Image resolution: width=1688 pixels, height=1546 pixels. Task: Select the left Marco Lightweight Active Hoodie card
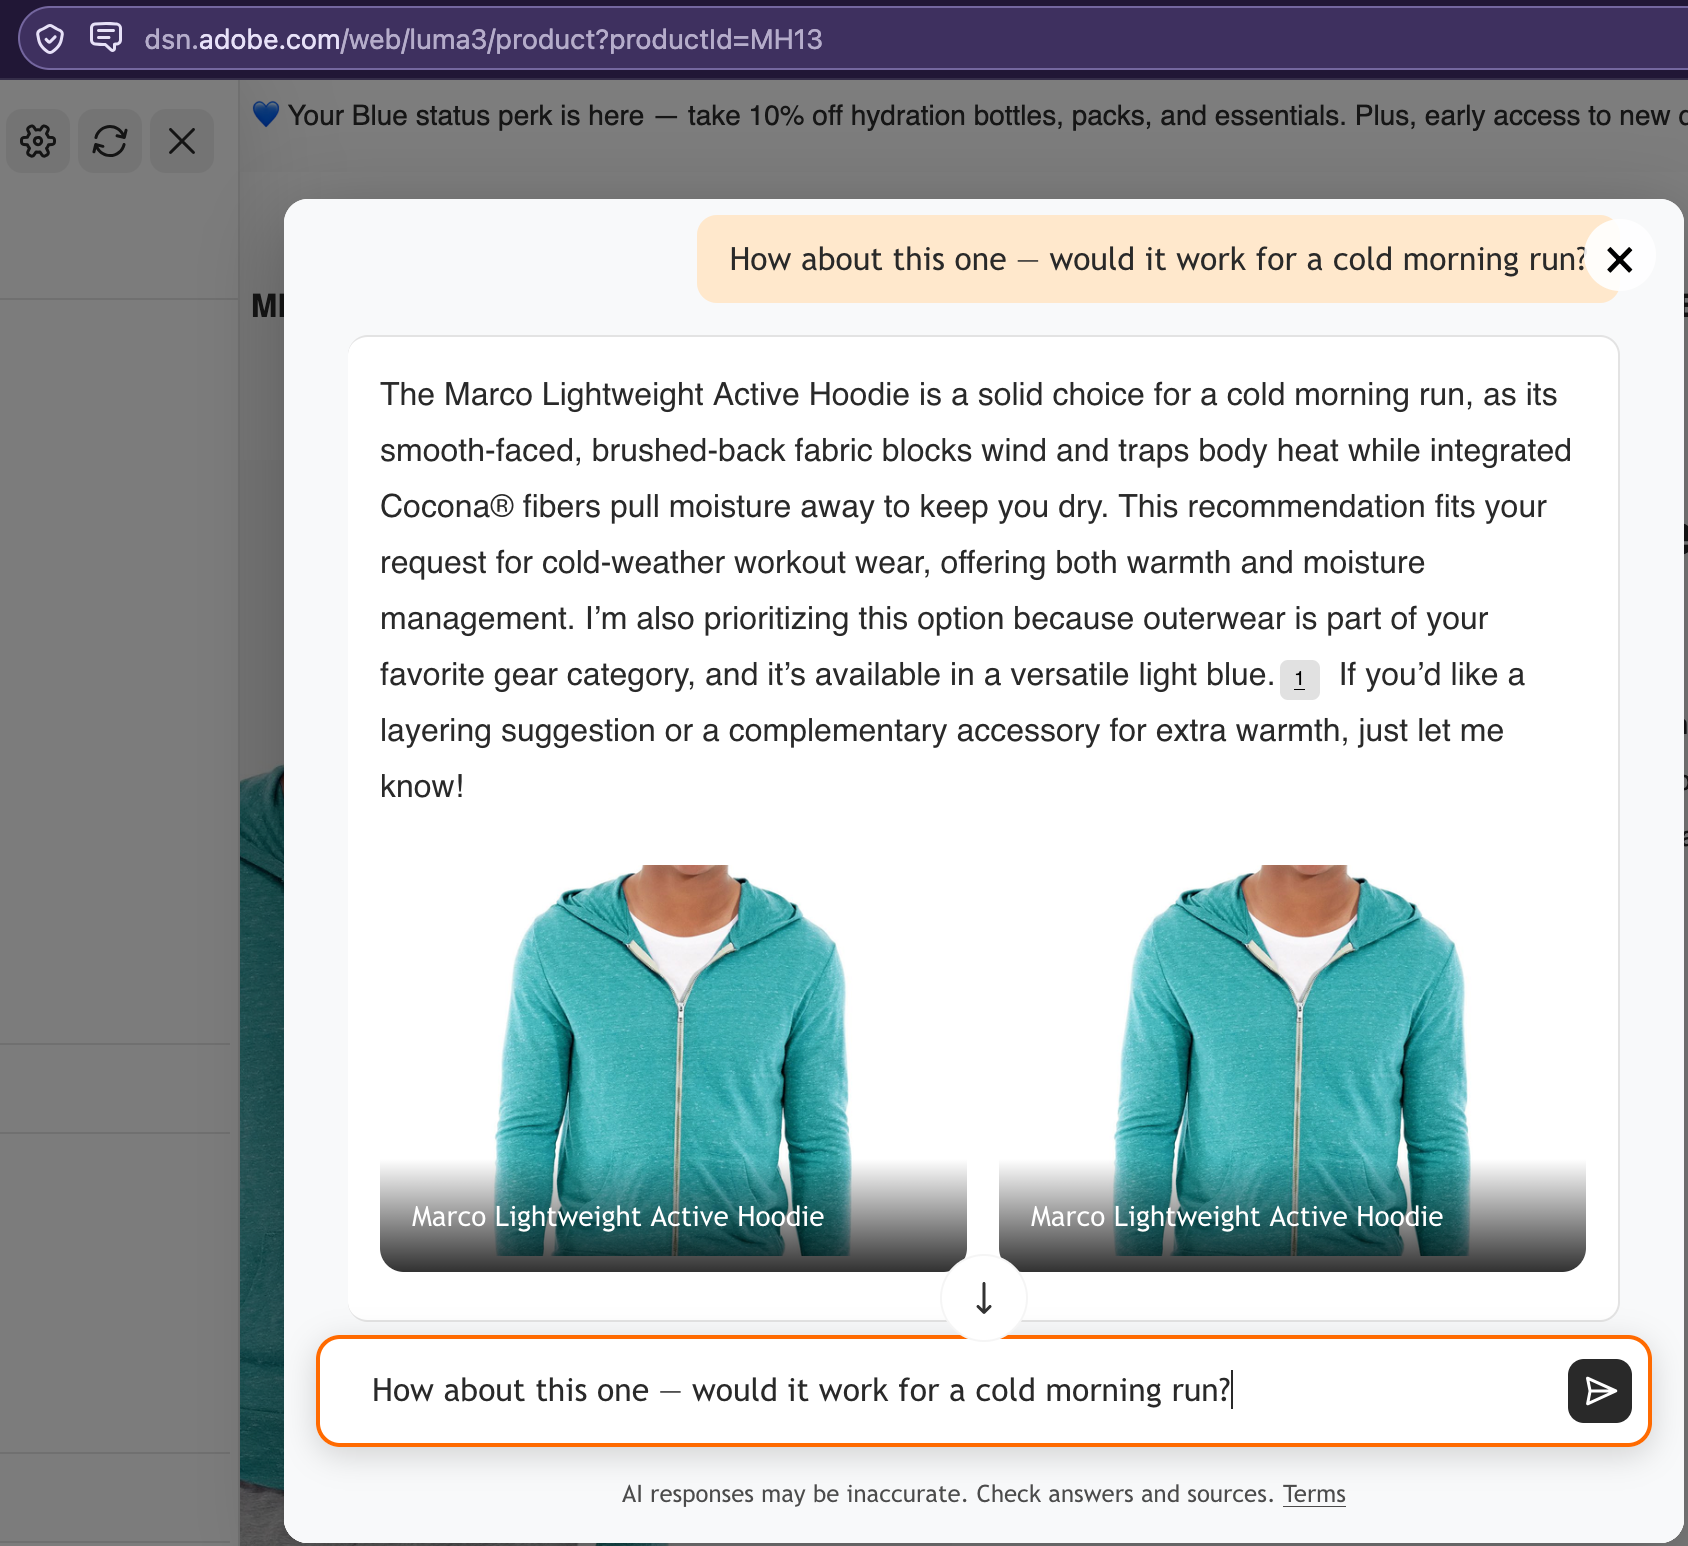(673, 1068)
